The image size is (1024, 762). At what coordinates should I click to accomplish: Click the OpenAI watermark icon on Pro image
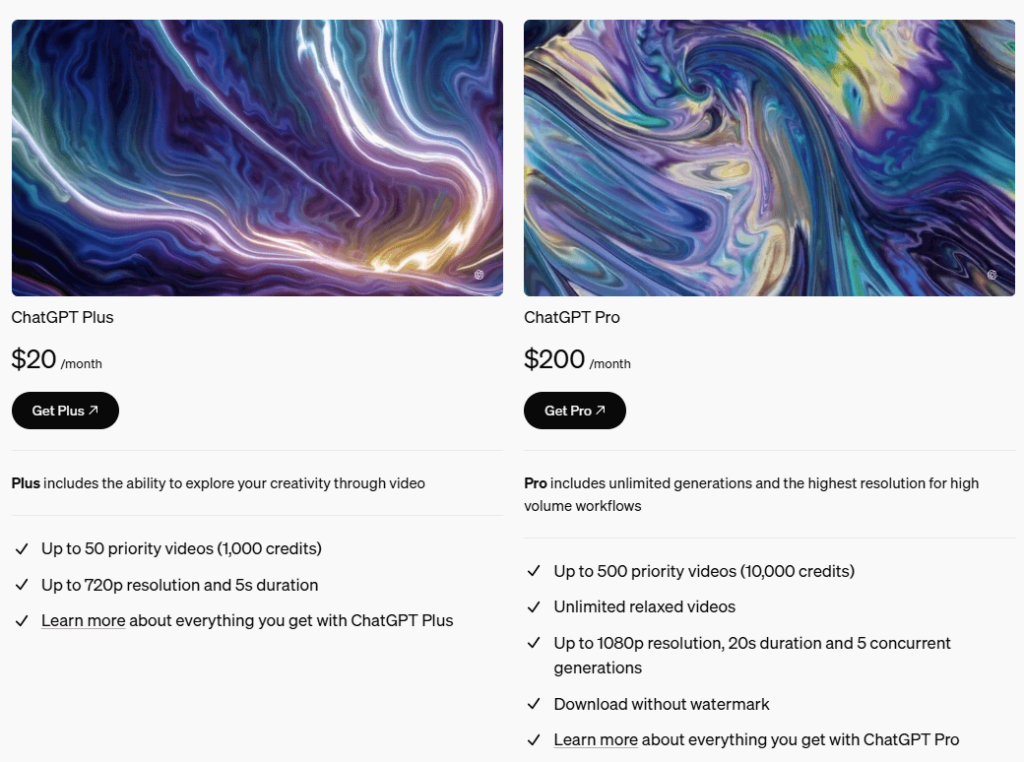click(992, 275)
